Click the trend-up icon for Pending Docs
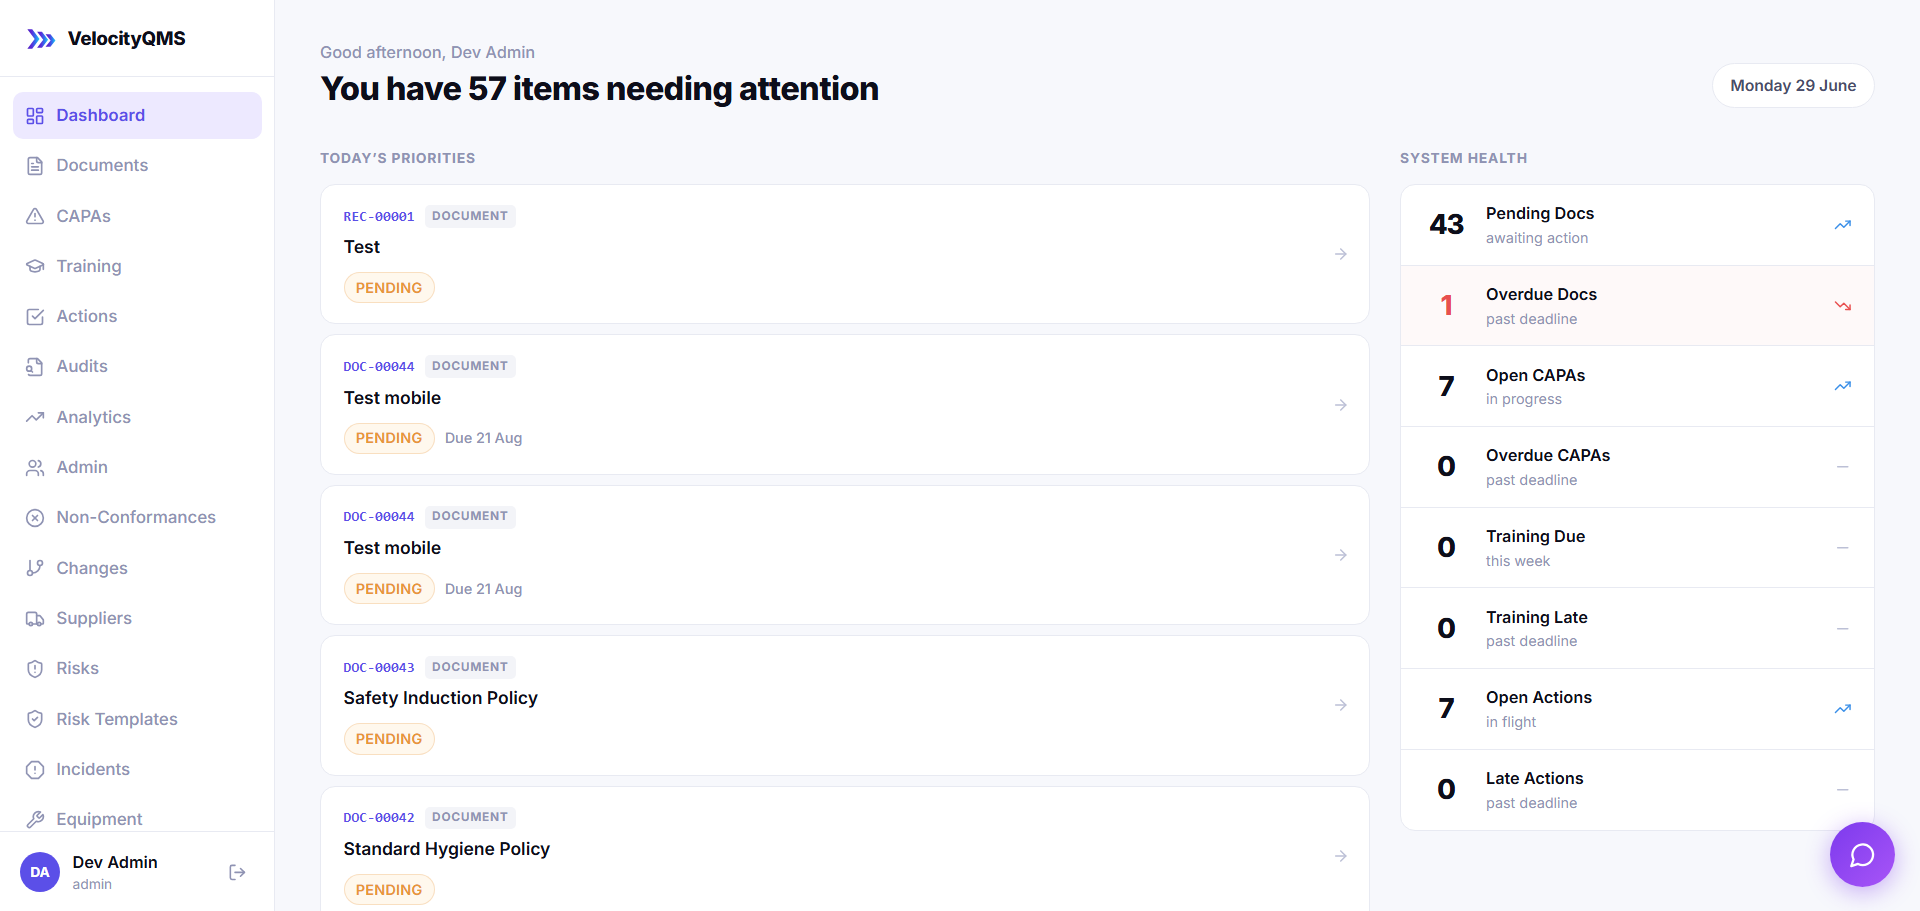 click(x=1843, y=225)
